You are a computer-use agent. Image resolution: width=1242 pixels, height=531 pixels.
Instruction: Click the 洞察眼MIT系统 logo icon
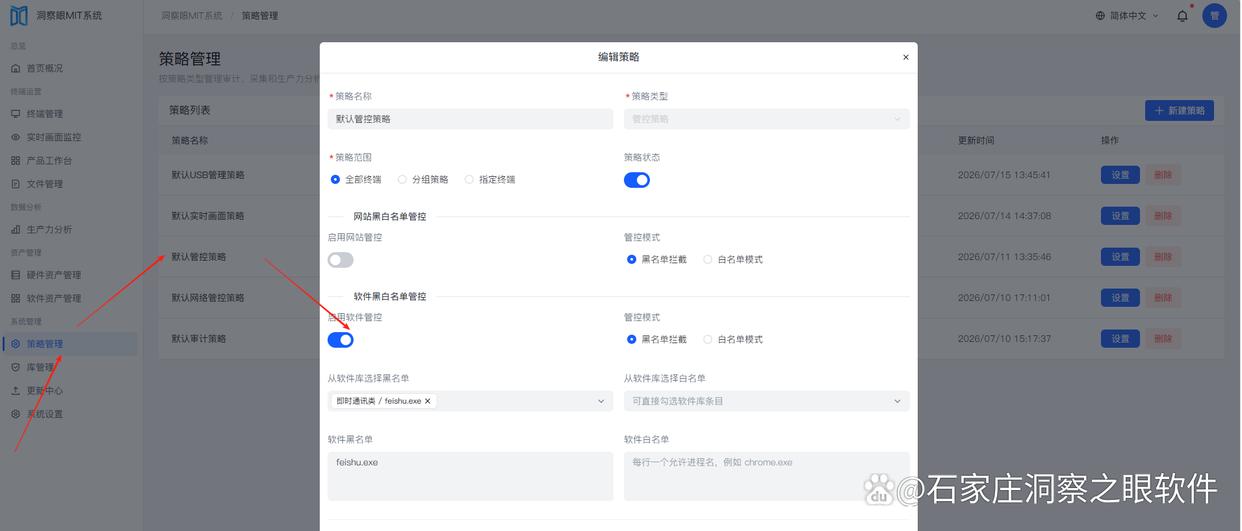[19, 15]
